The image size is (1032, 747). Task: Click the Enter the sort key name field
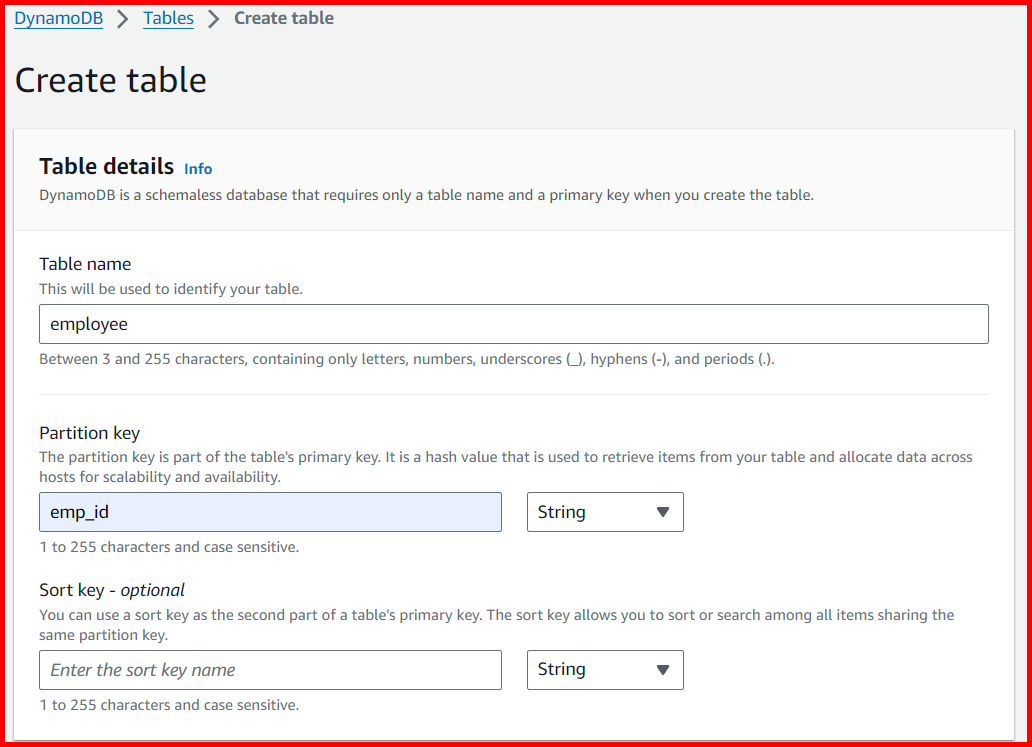(270, 670)
